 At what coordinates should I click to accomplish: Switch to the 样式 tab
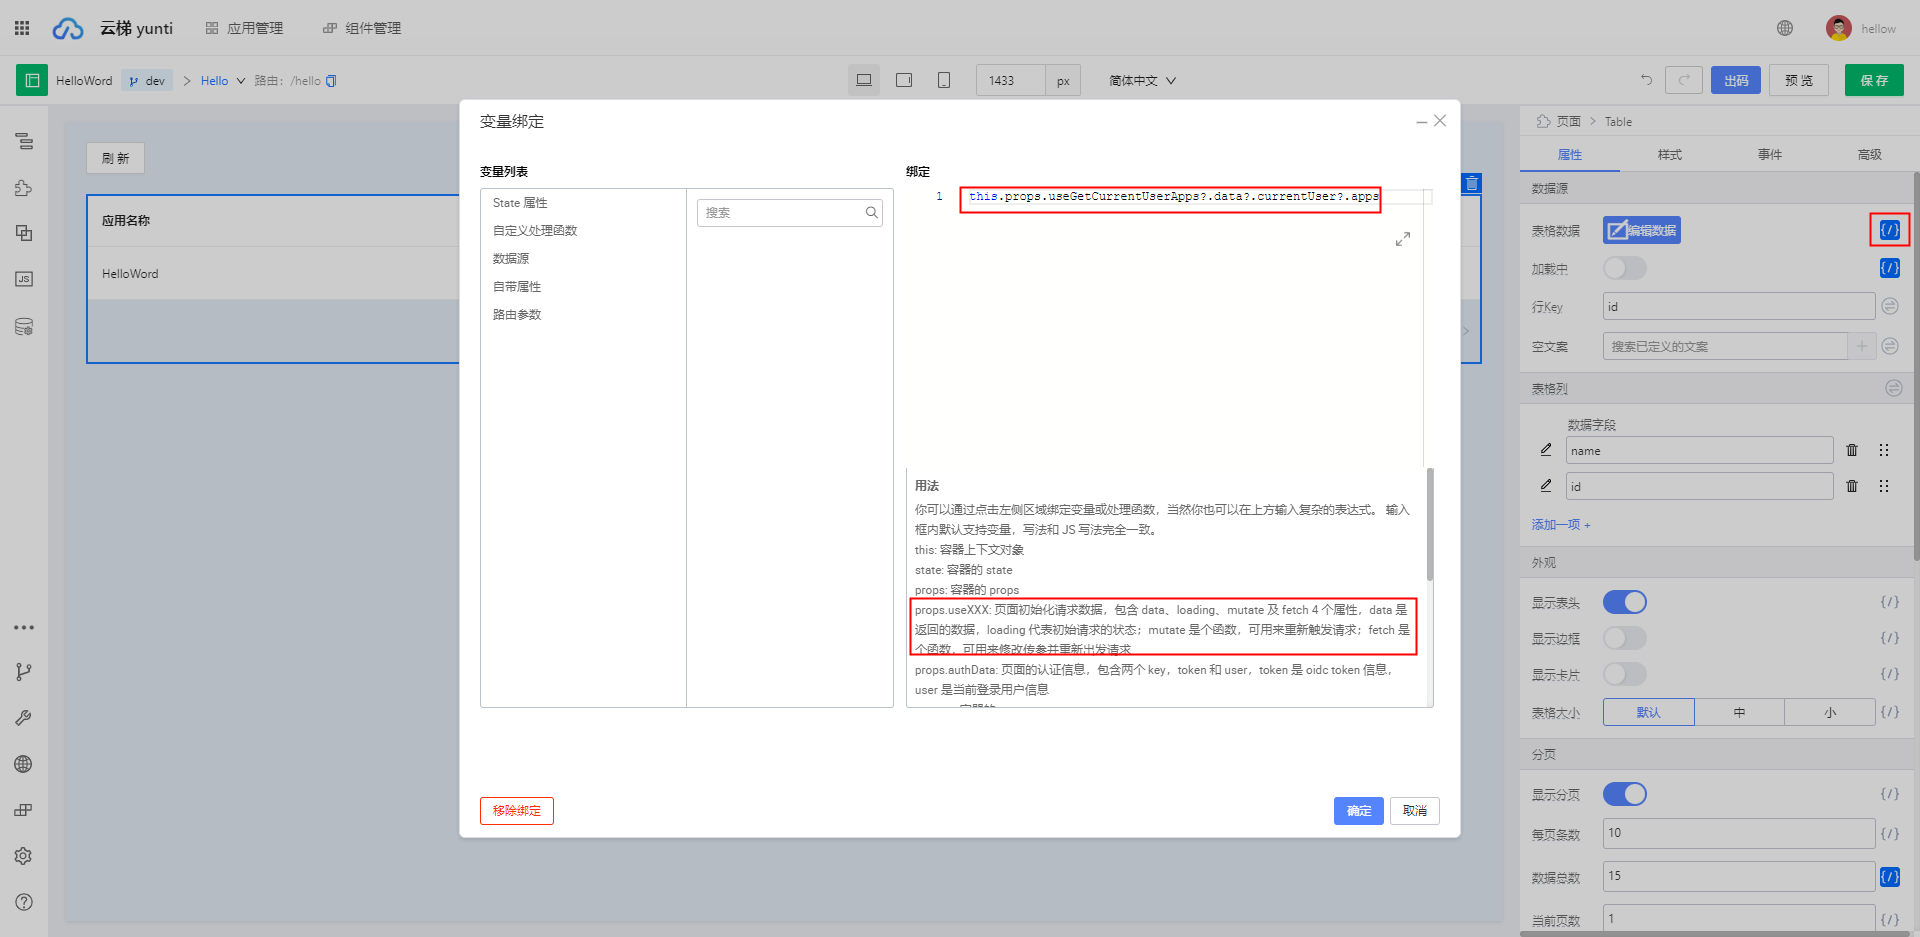coord(1670,154)
